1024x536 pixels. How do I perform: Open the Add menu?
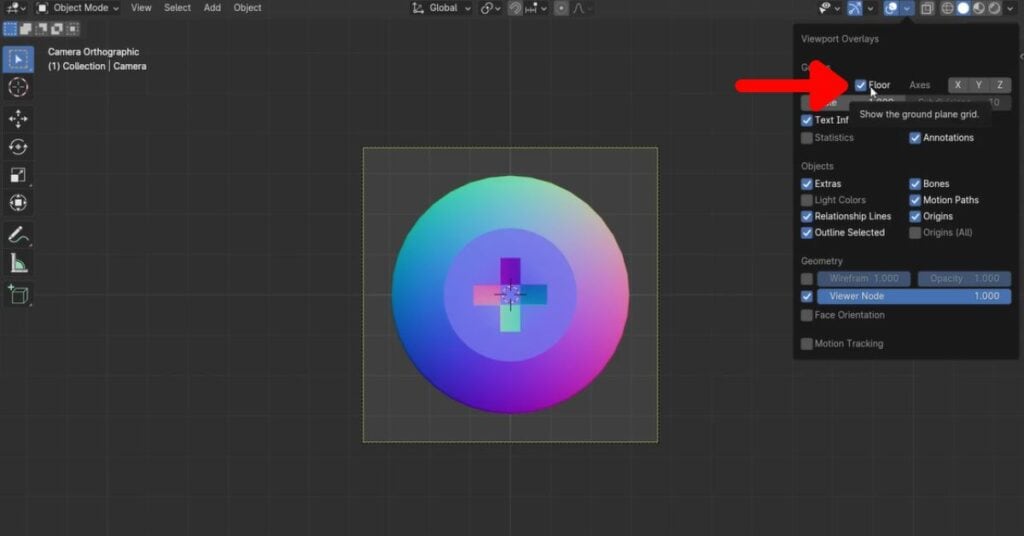coord(212,8)
